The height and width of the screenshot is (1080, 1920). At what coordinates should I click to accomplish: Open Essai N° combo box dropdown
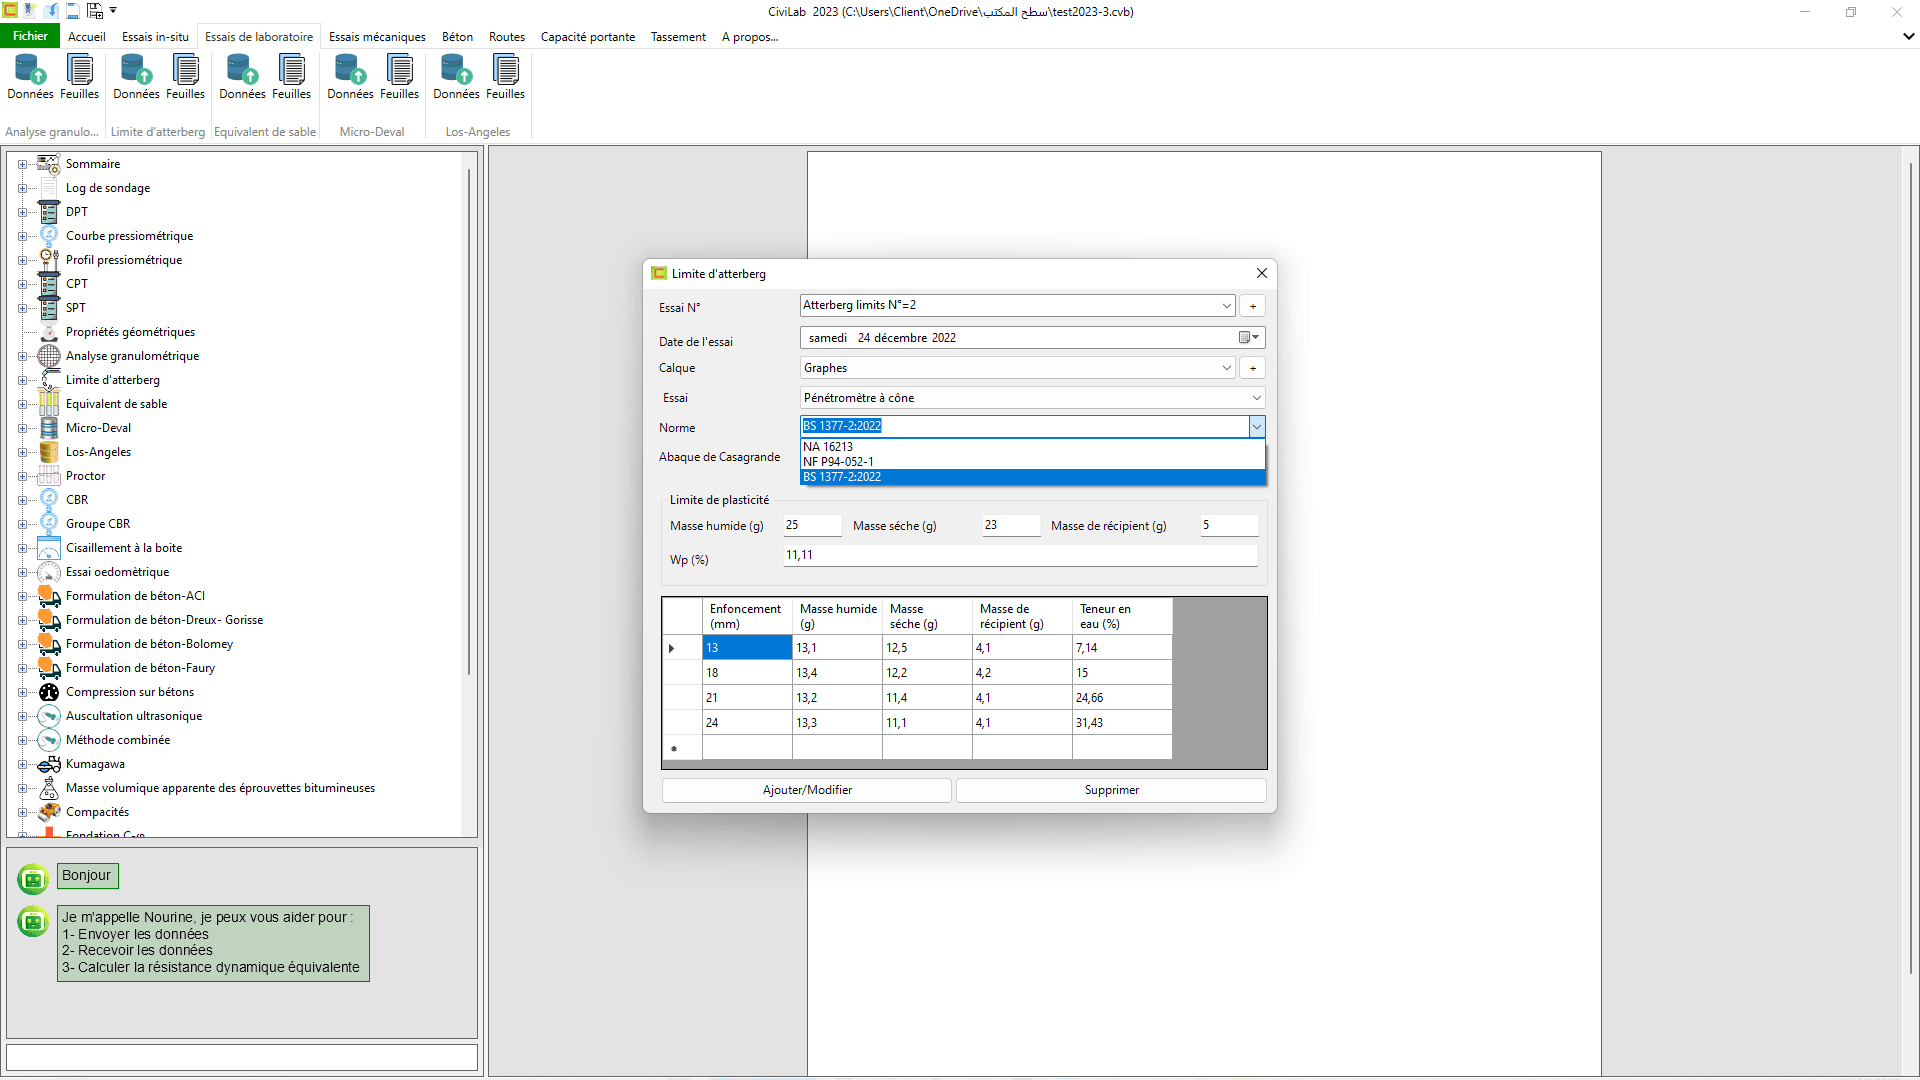pos(1226,306)
